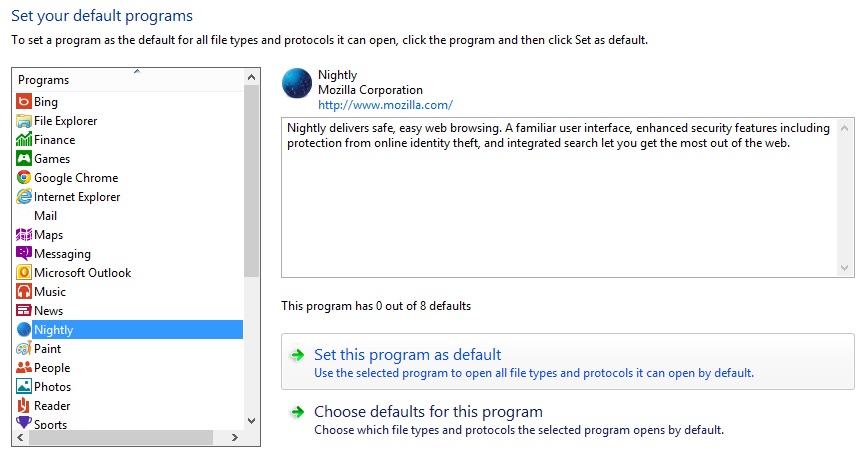861x461 pixels.
Task: Click the horizontal scroll right arrow
Action: pyautogui.click(x=234, y=437)
